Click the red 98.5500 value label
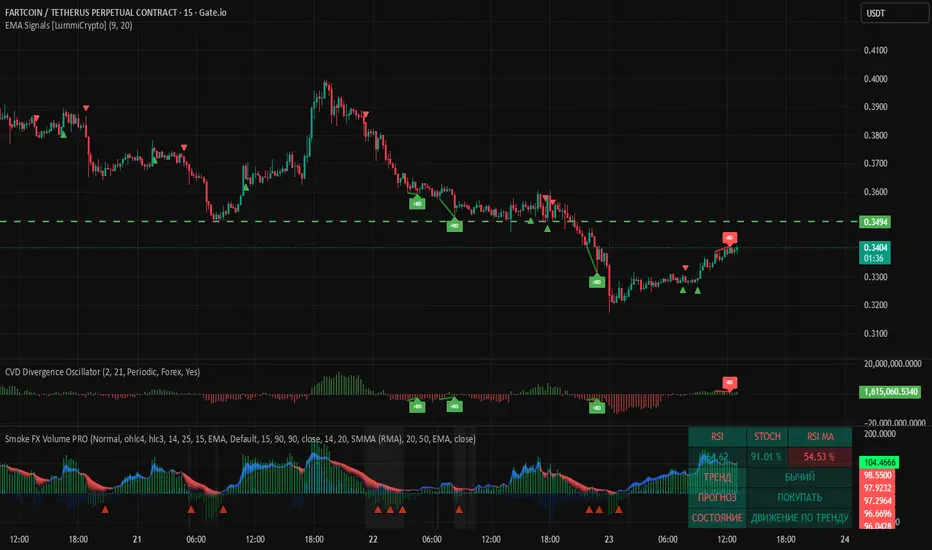The height and width of the screenshot is (550, 932). (x=877, y=475)
